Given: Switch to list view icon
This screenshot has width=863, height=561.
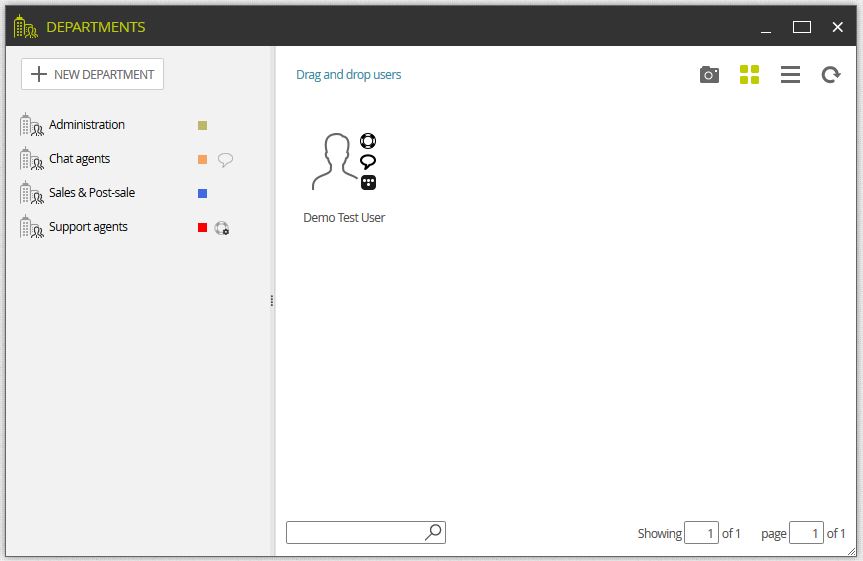Looking at the screenshot, I should coord(790,74).
